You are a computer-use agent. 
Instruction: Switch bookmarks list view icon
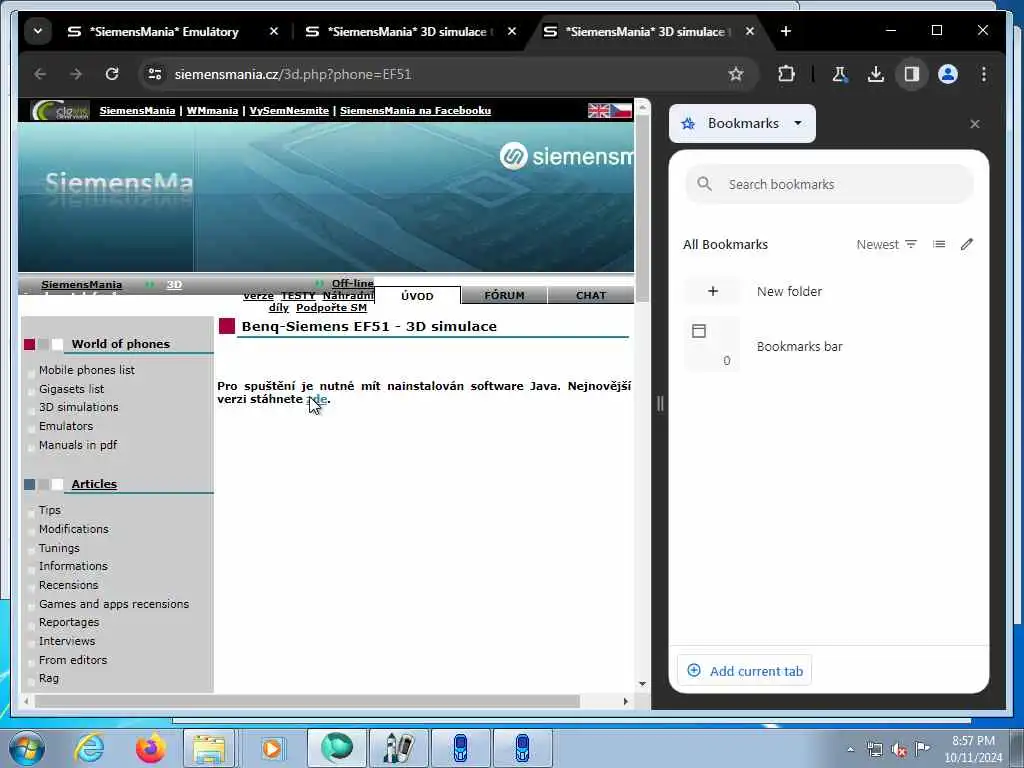(x=939, y=244)
